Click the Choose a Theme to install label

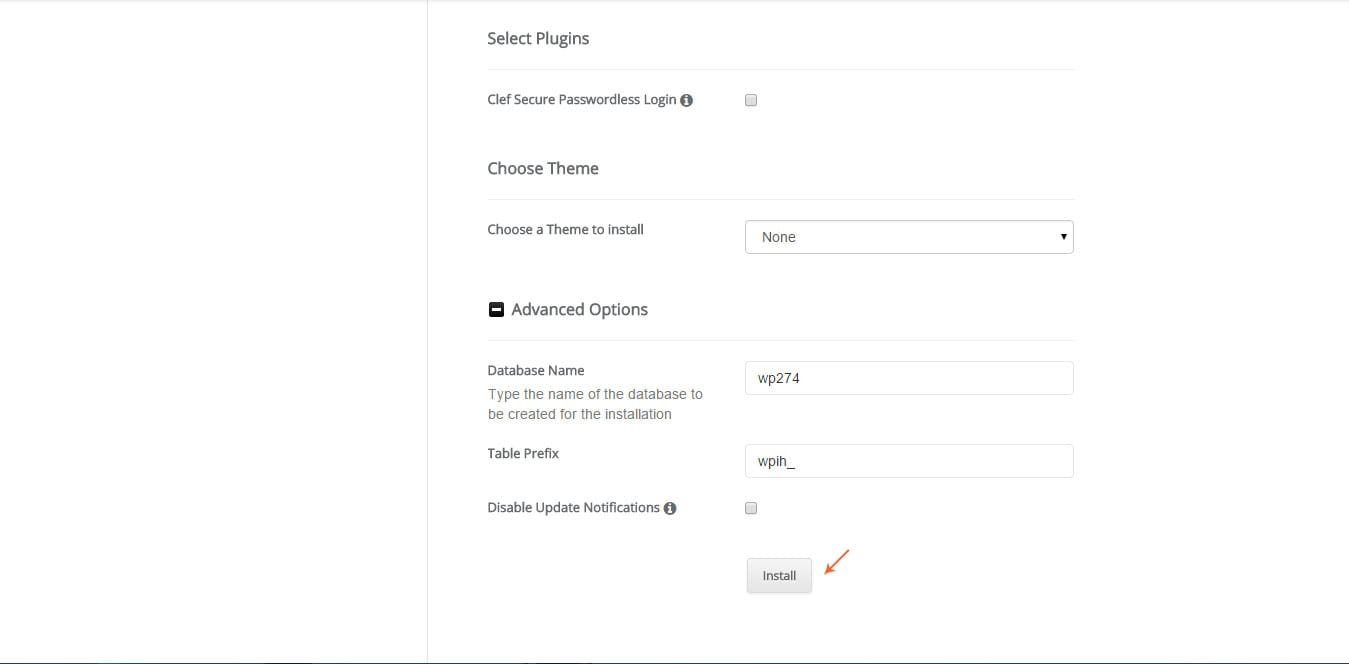coord(565,229)
